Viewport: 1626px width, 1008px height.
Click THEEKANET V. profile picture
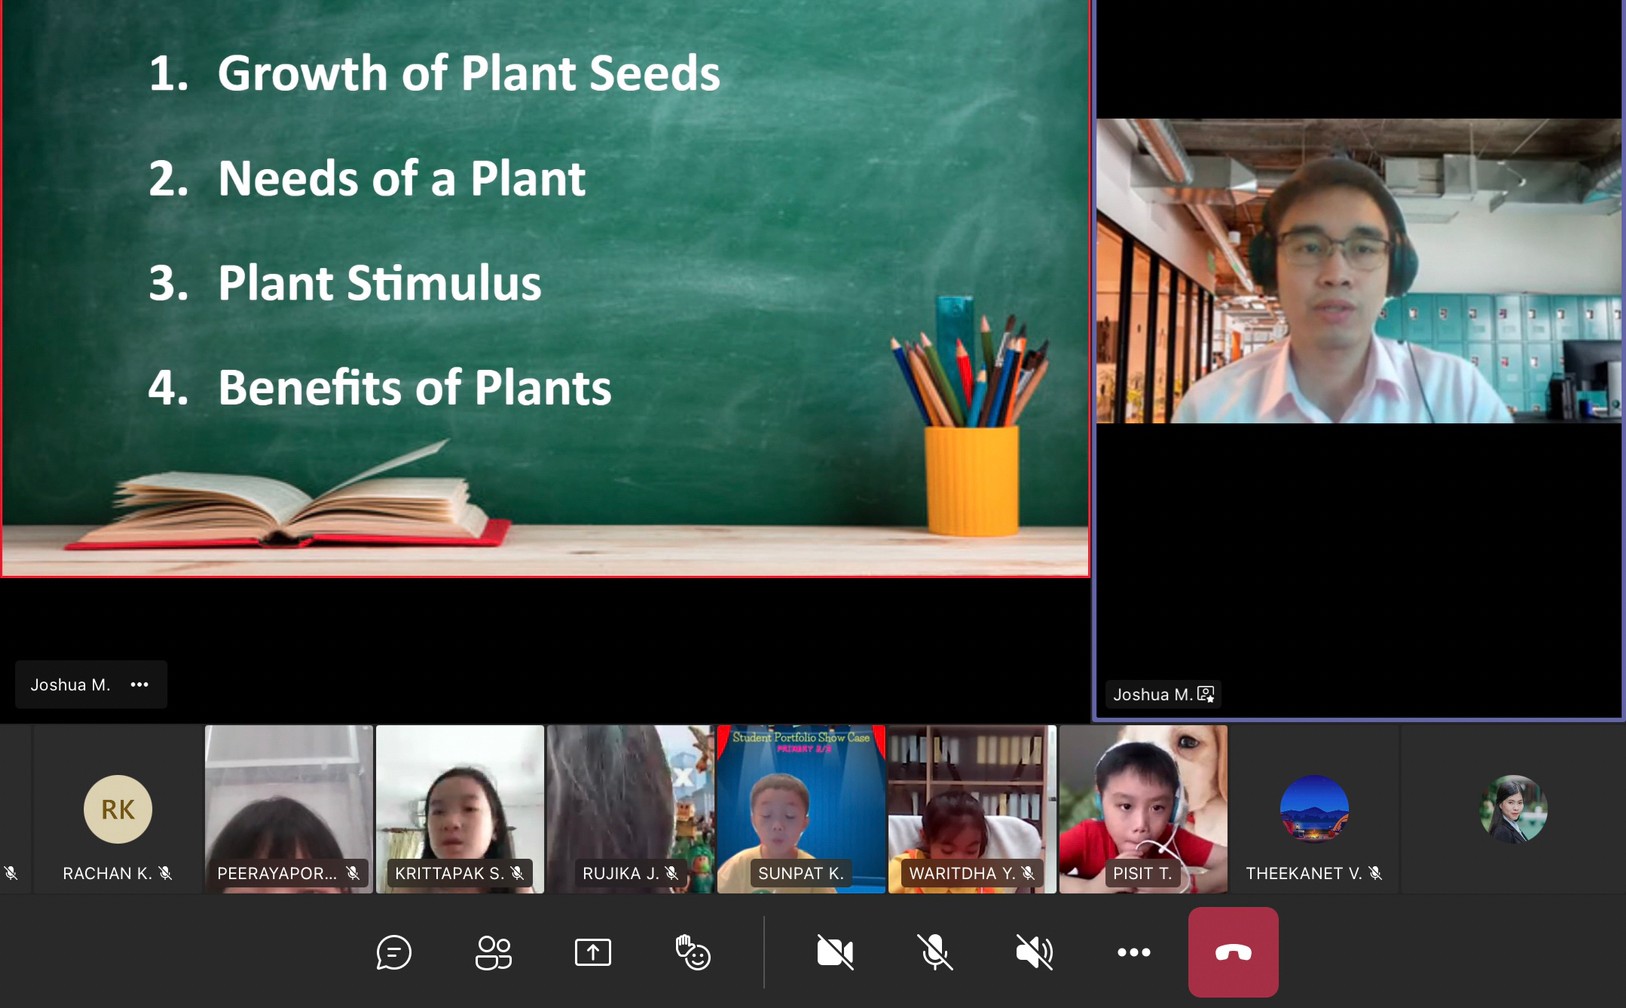click(1314, 809)
